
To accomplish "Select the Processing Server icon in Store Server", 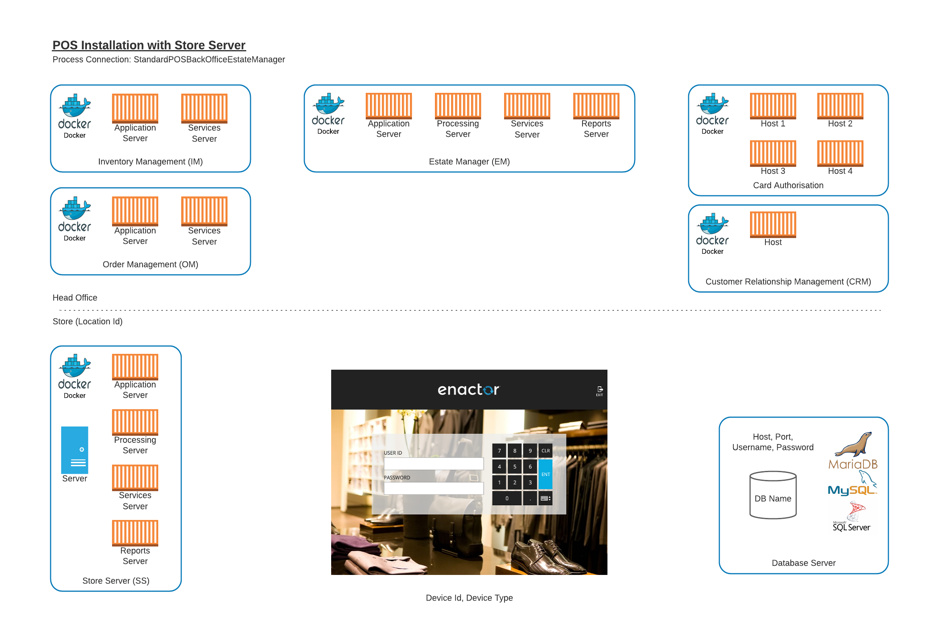I will point(135,423).
